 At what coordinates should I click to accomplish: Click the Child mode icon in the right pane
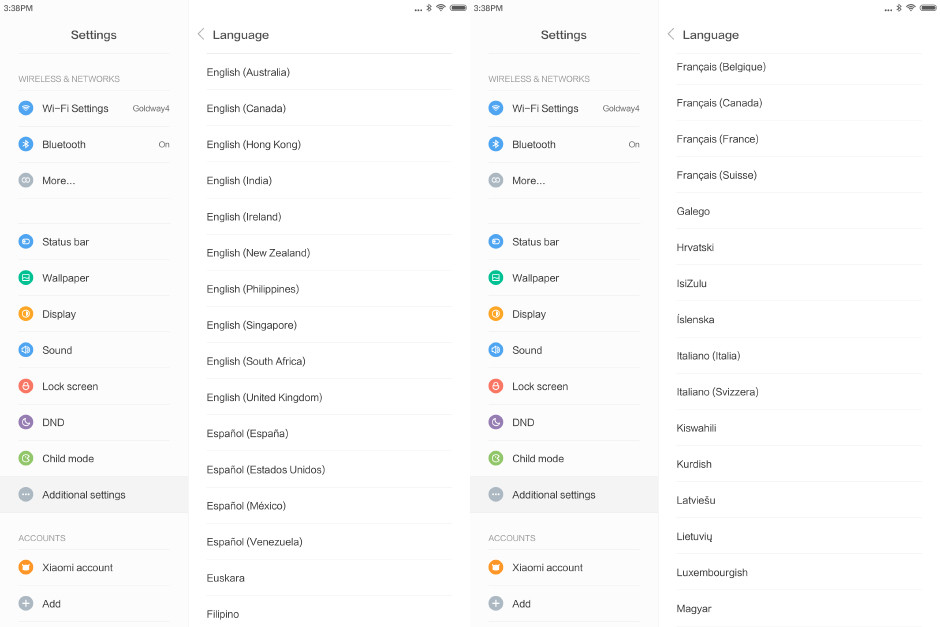496,458
